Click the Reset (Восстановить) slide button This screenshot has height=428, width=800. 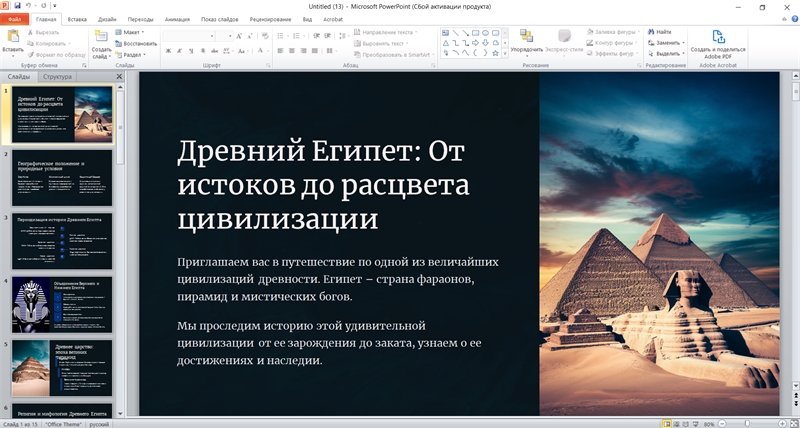point(136,43)
